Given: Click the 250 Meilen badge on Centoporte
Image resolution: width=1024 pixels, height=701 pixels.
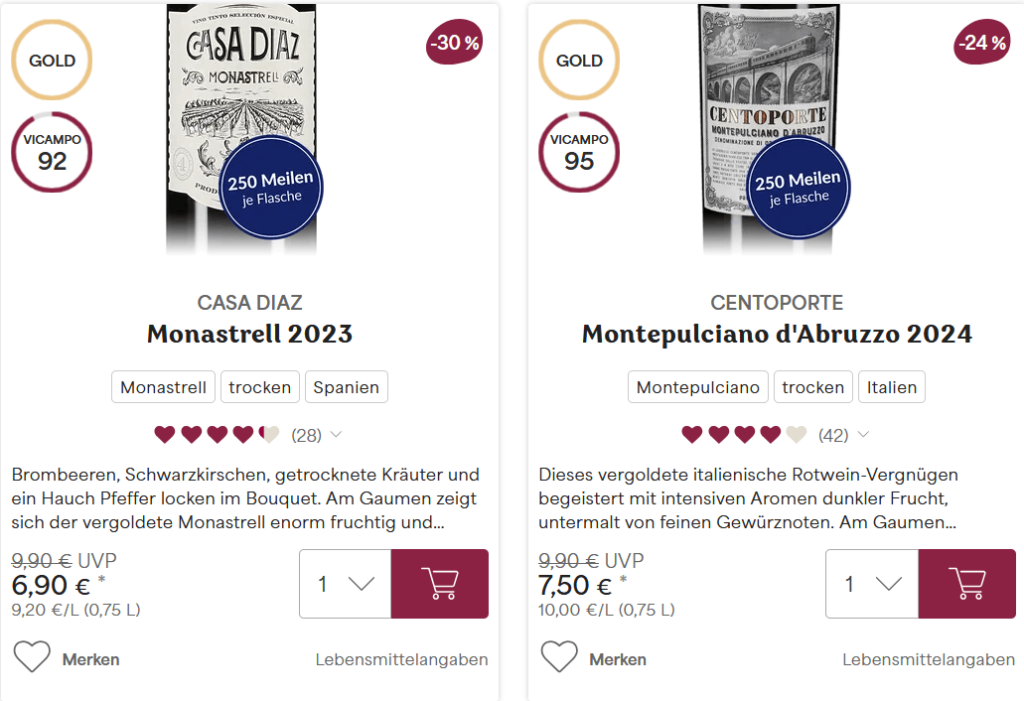Looking at the screenshot, I should [797, 188].
